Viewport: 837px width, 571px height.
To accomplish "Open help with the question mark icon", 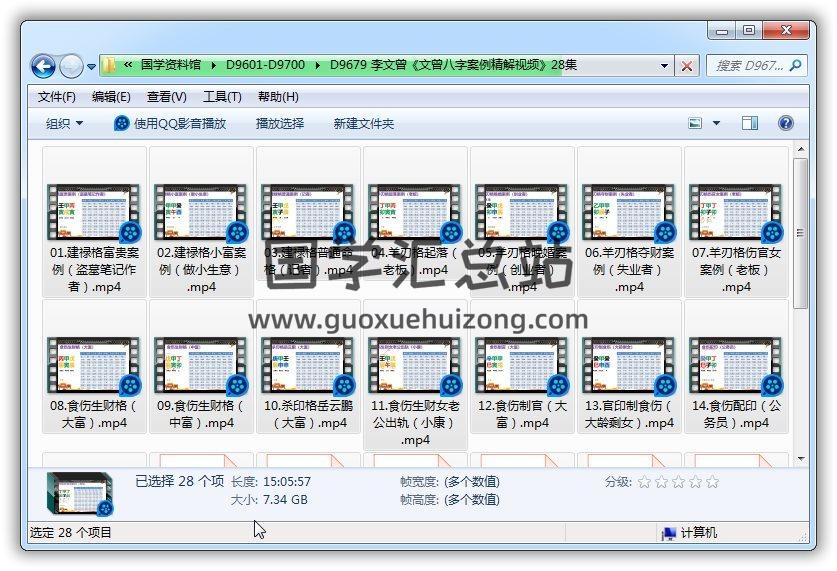I will pyautogui.click(x=785, y=124).
